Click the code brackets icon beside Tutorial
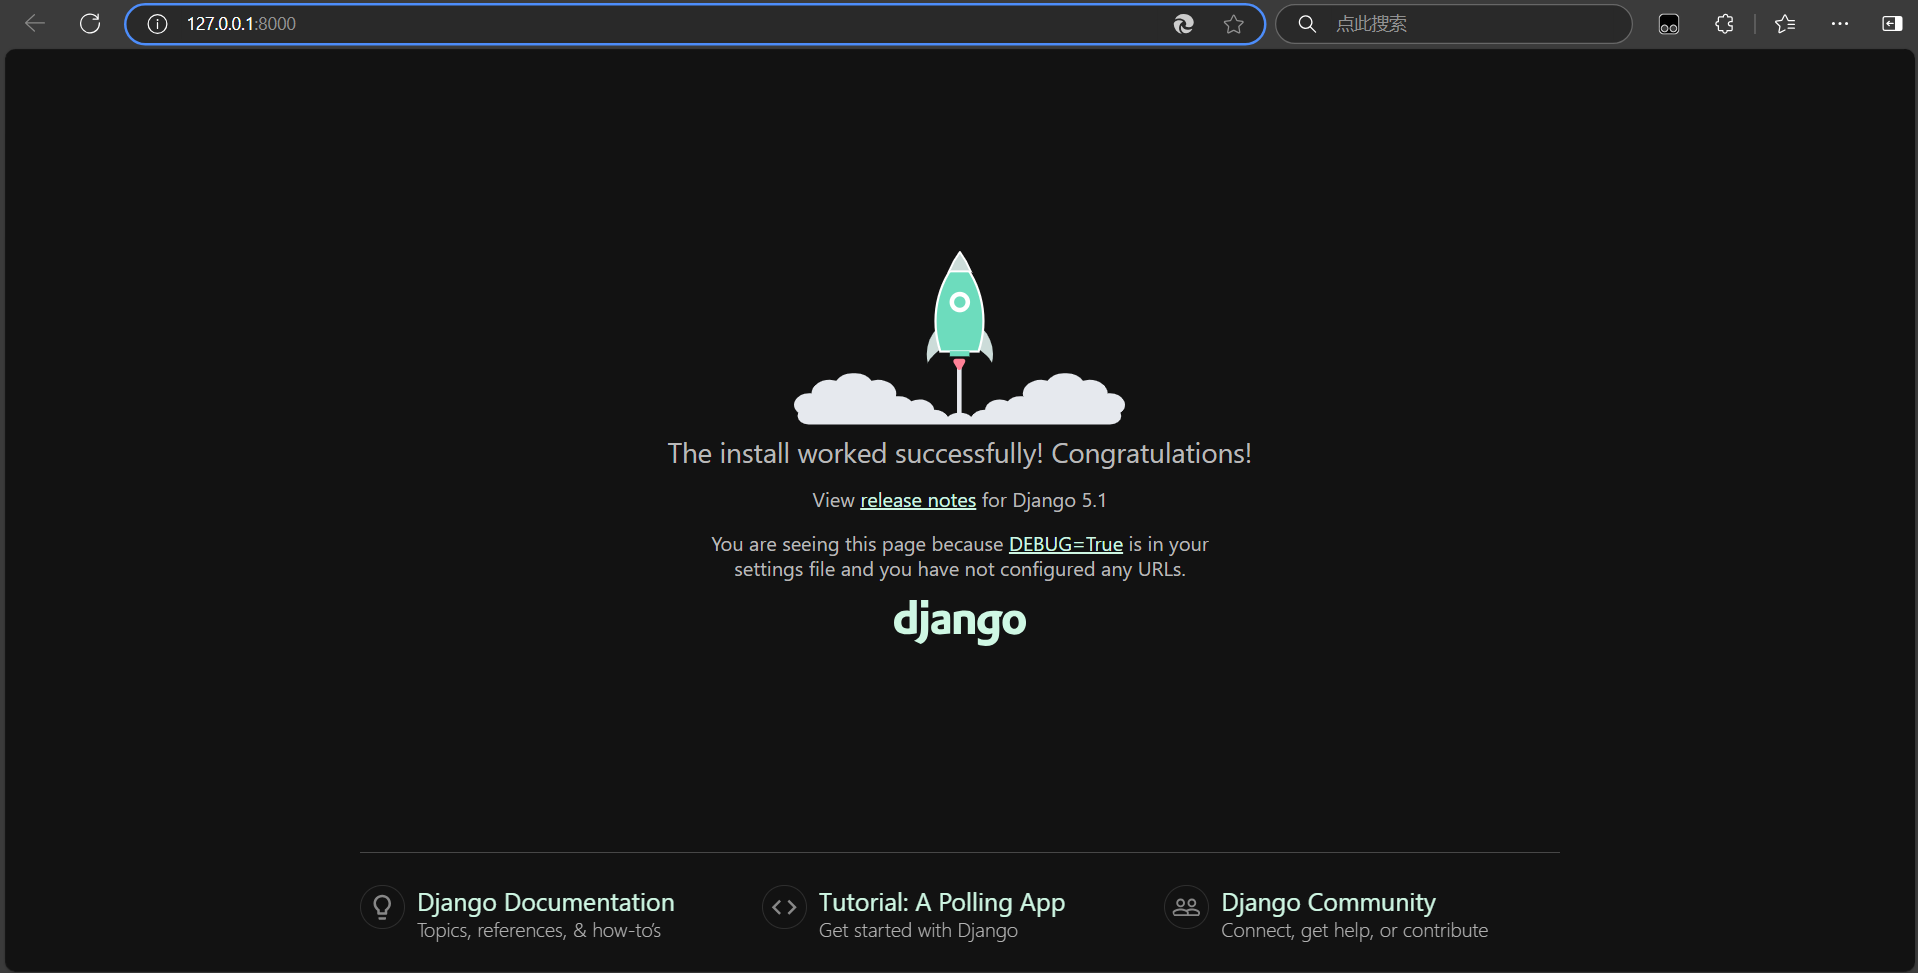This screenshot has width=1918, height=973. click(784, 907)
